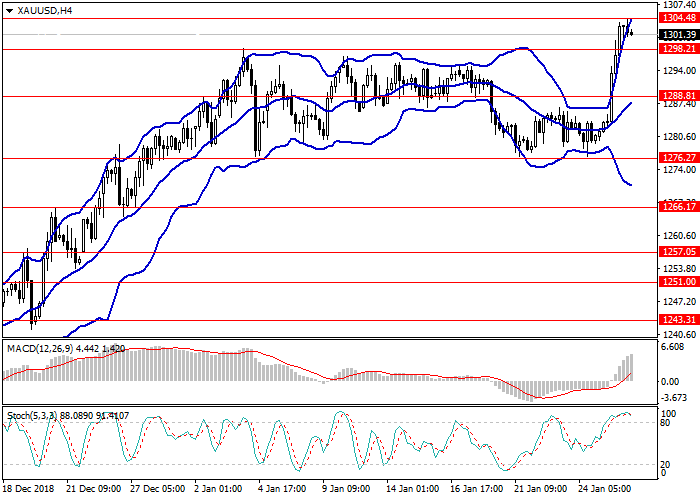Click the 80 level on the Stochastic scale
Screen dimensions: 700x500
[665, 422]
